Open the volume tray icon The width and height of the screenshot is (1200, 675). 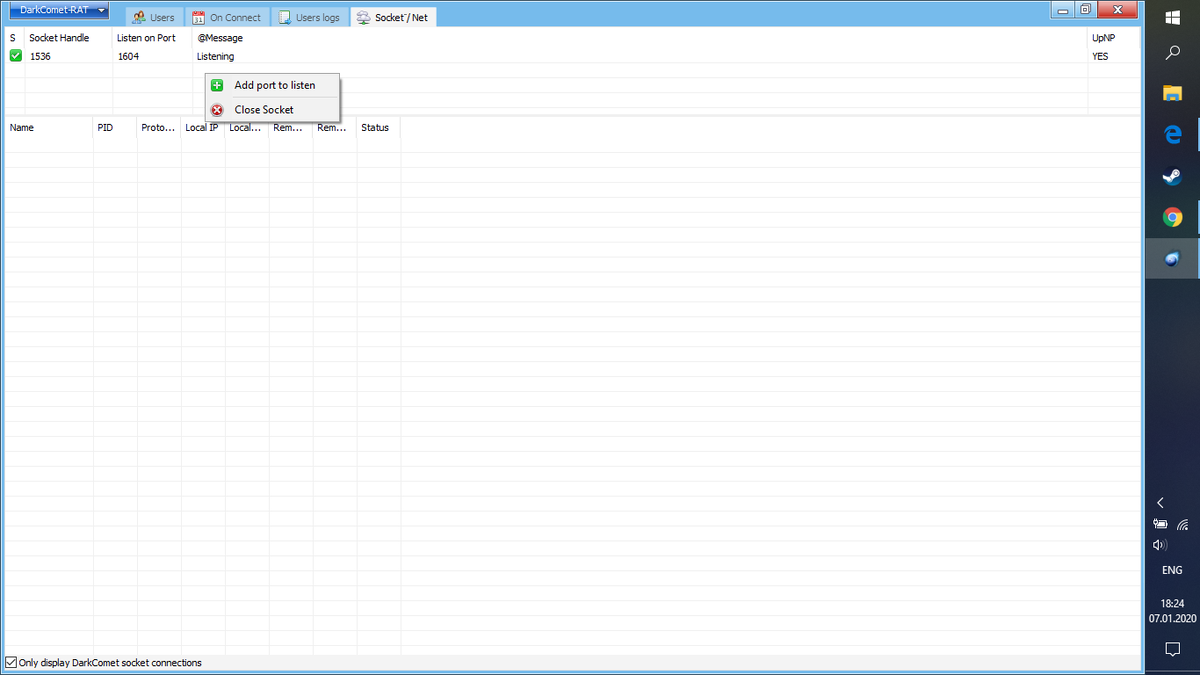point(1161,545)
